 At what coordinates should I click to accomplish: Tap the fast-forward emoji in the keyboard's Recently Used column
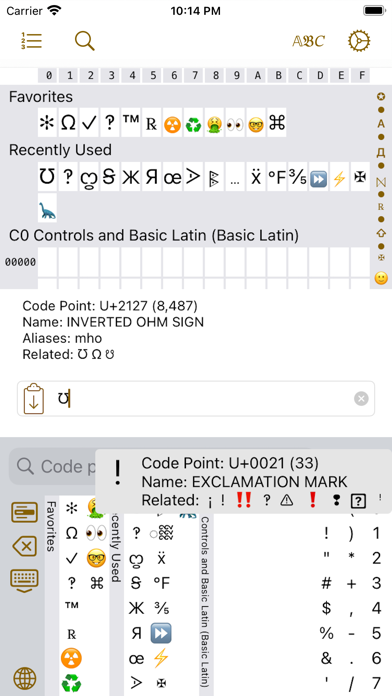[x=161, y=633]
